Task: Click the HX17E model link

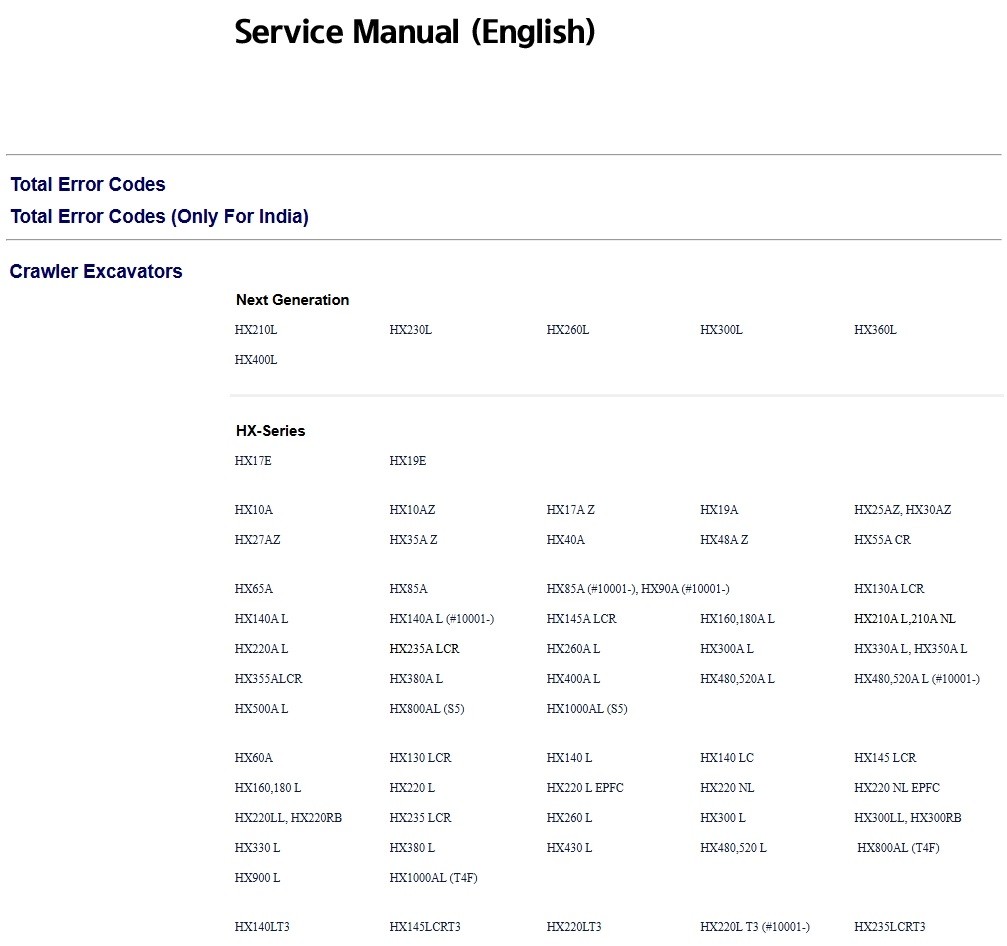Action: pyautogui.click(x=253, y=461)
